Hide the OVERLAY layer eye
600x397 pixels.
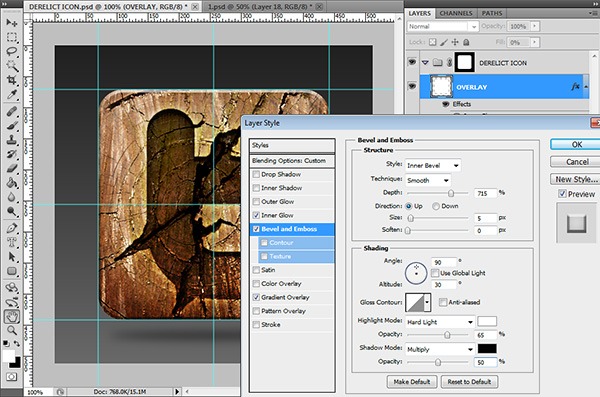(412, 86)
